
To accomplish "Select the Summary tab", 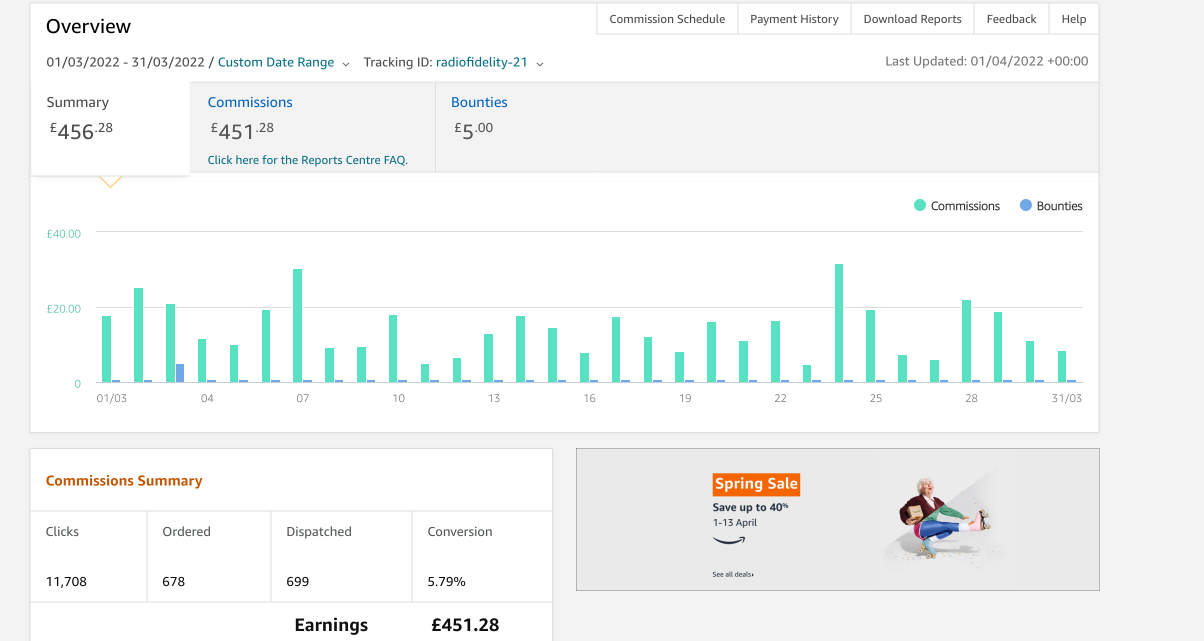I will [110, 128].
